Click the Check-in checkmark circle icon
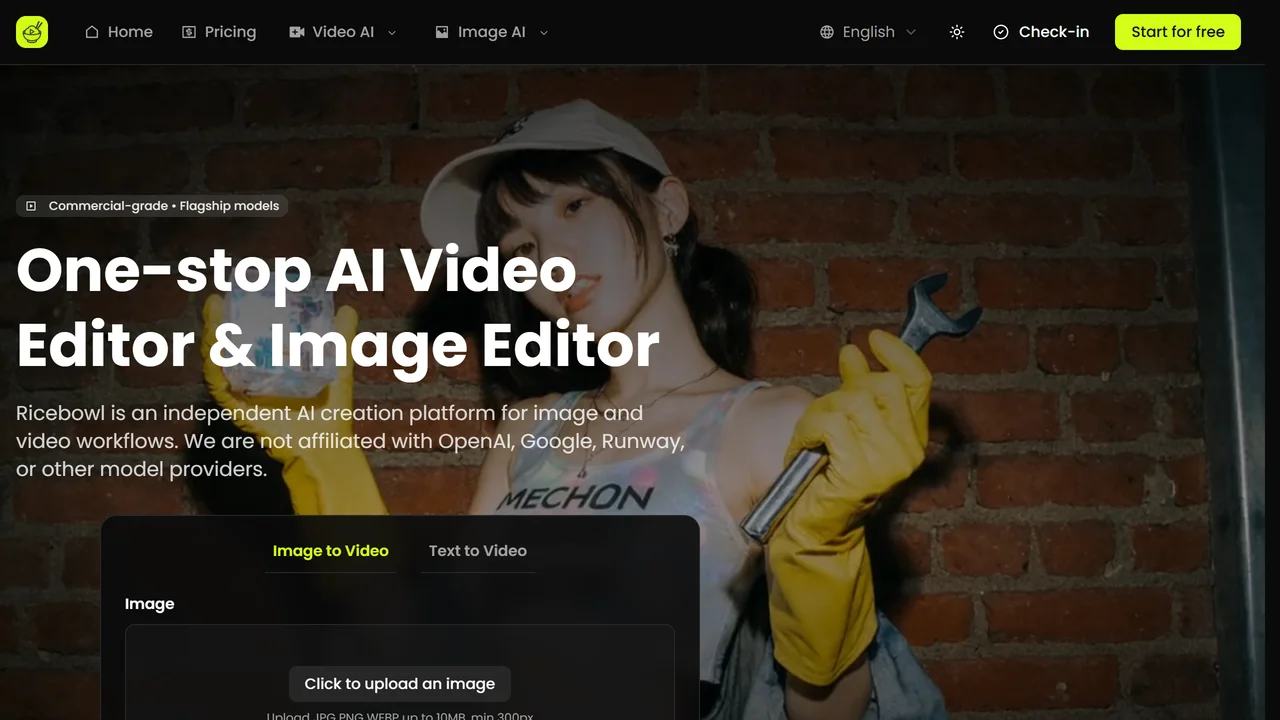1280x720 pixels. [1001, 32]
